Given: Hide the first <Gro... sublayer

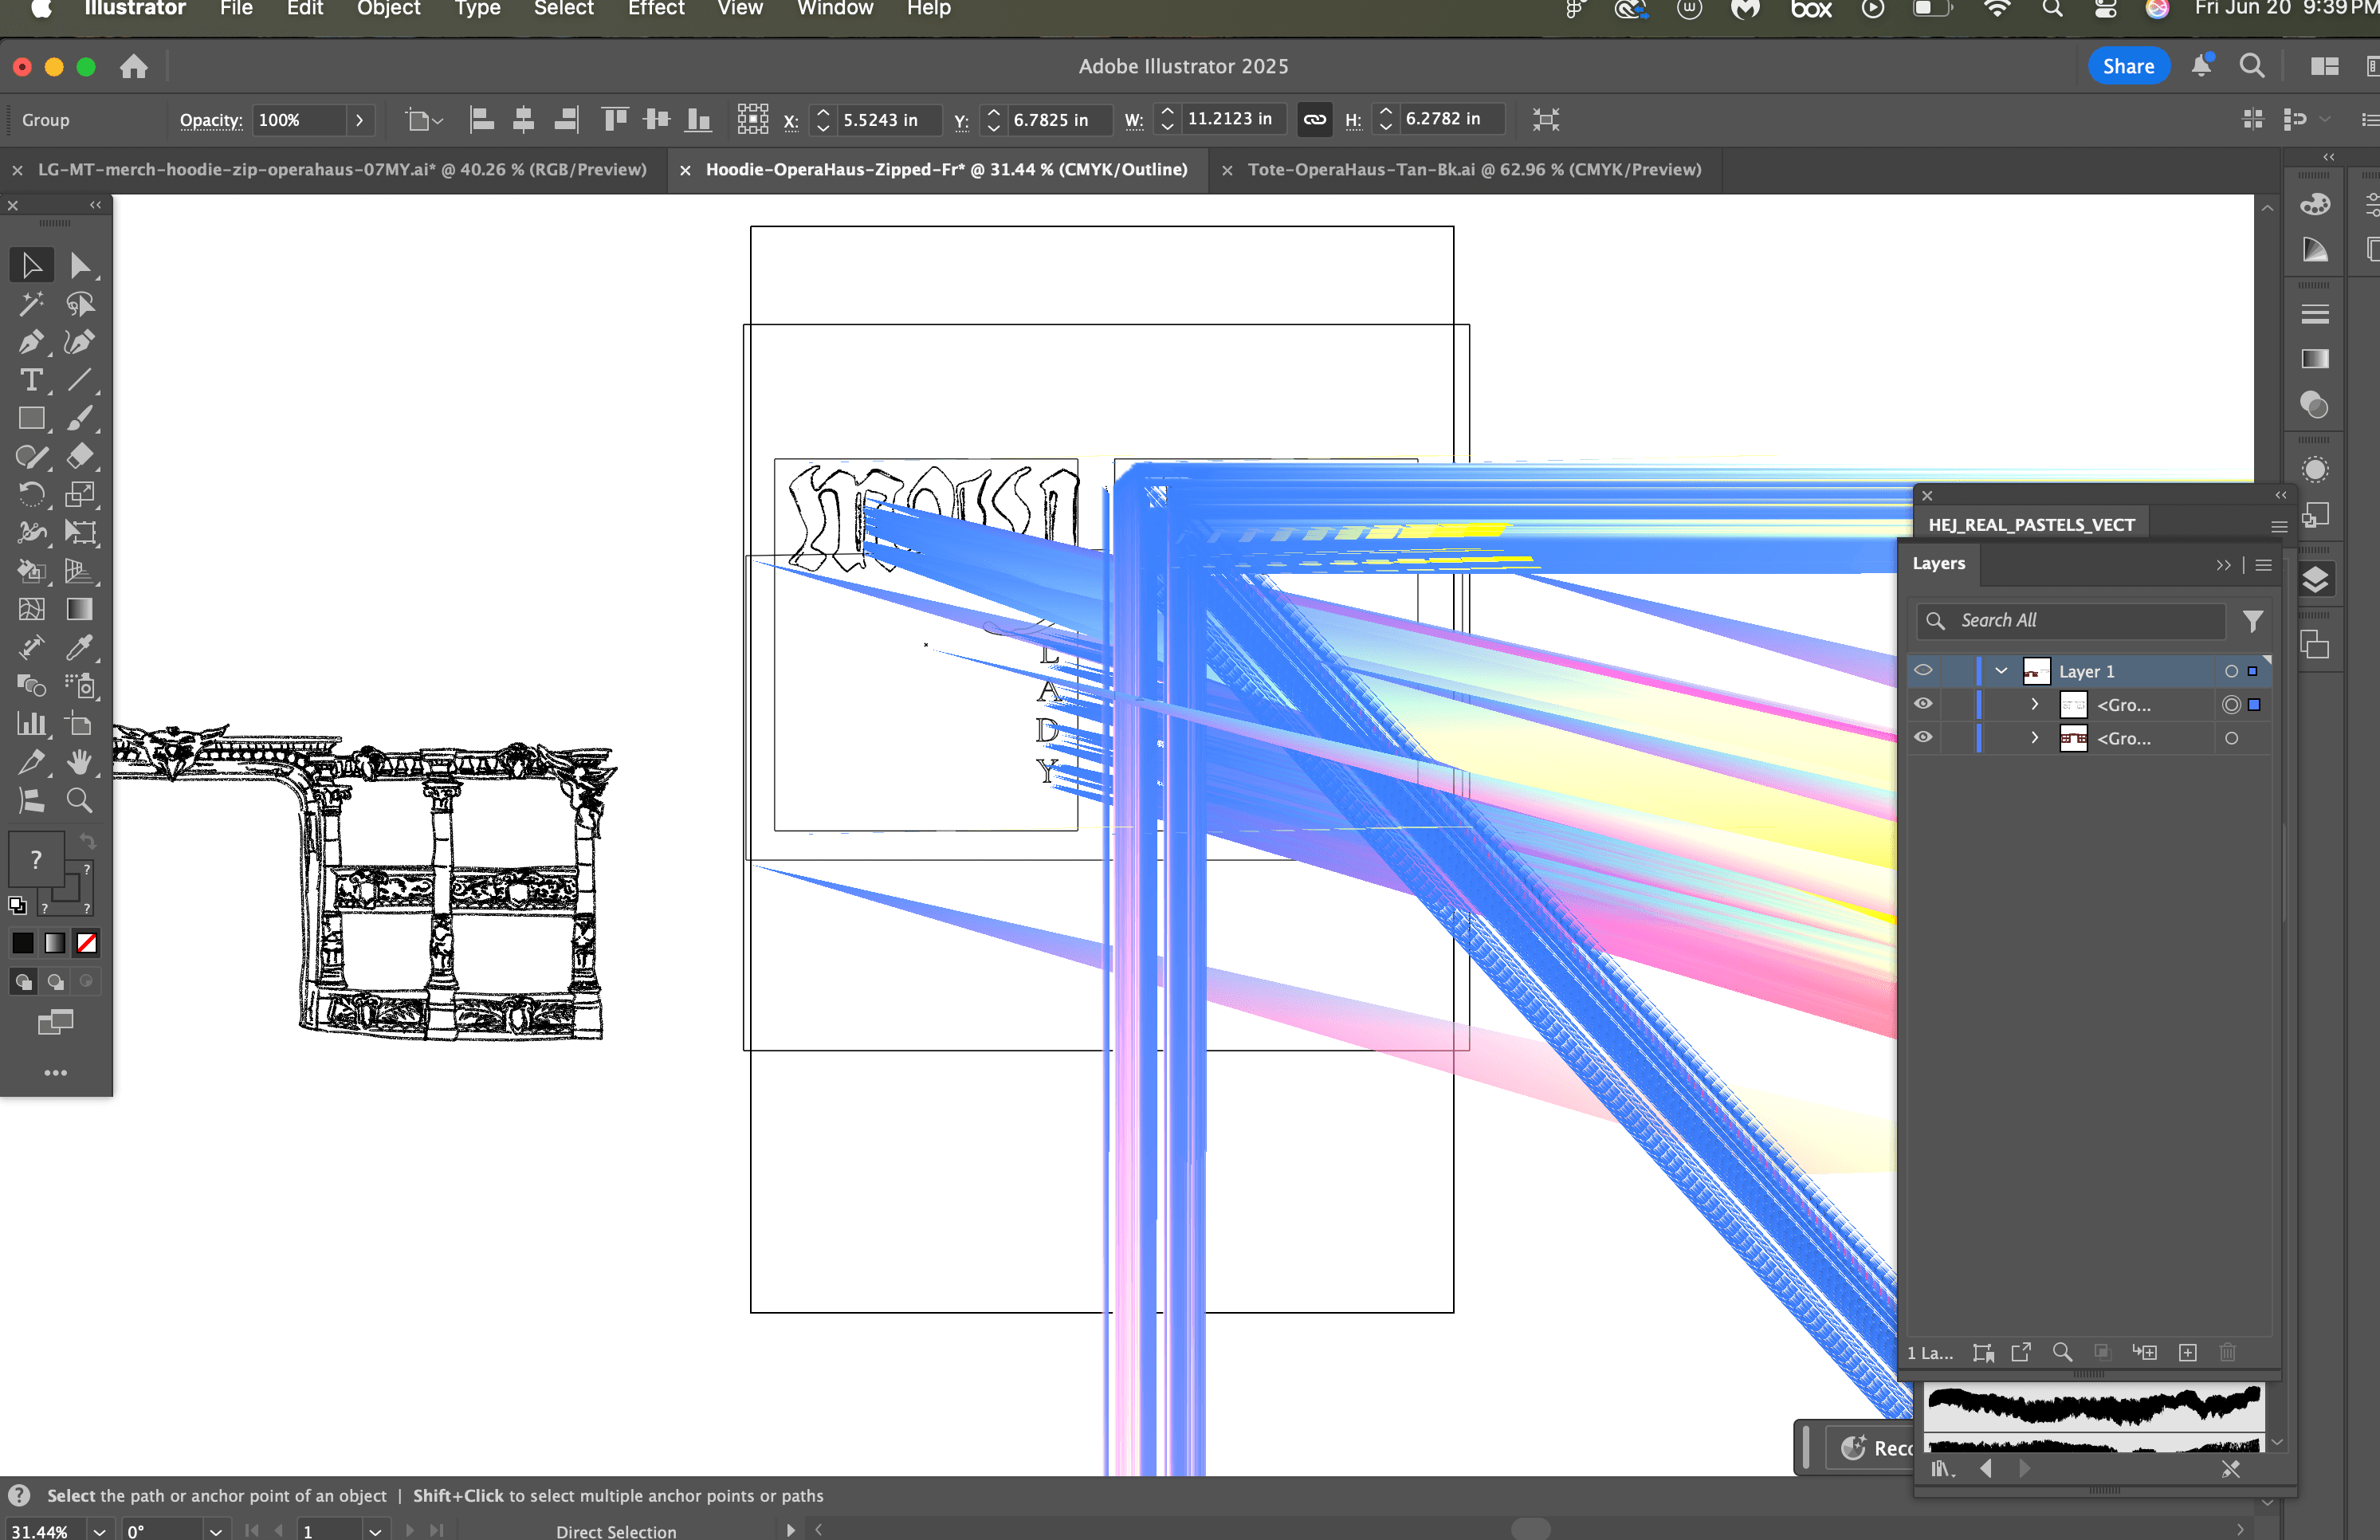Looking at the screenshot, I should [1923, 704].
